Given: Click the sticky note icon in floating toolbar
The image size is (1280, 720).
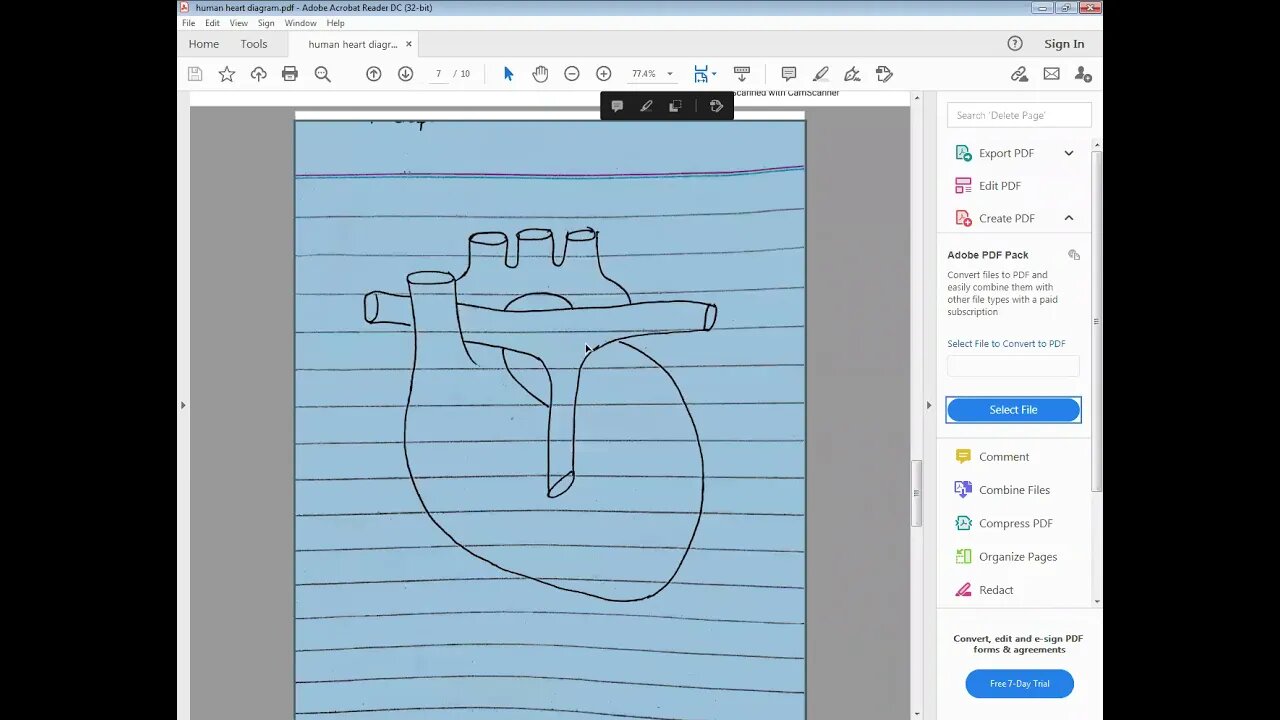Looking at the screenshot, I should pyautogui.click(x=617, y=106).
